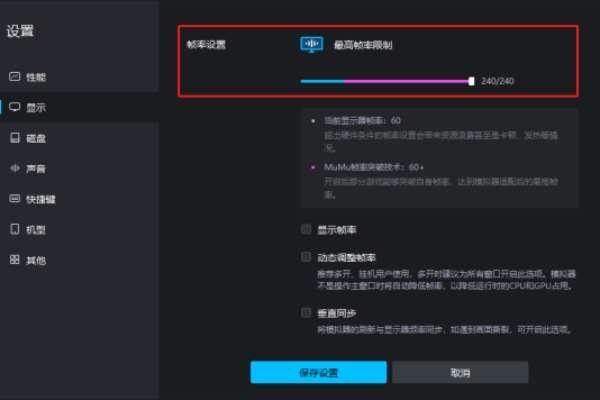Open the 磁盘 settings section
Screen dimensions: 600x400
point(79,138)
